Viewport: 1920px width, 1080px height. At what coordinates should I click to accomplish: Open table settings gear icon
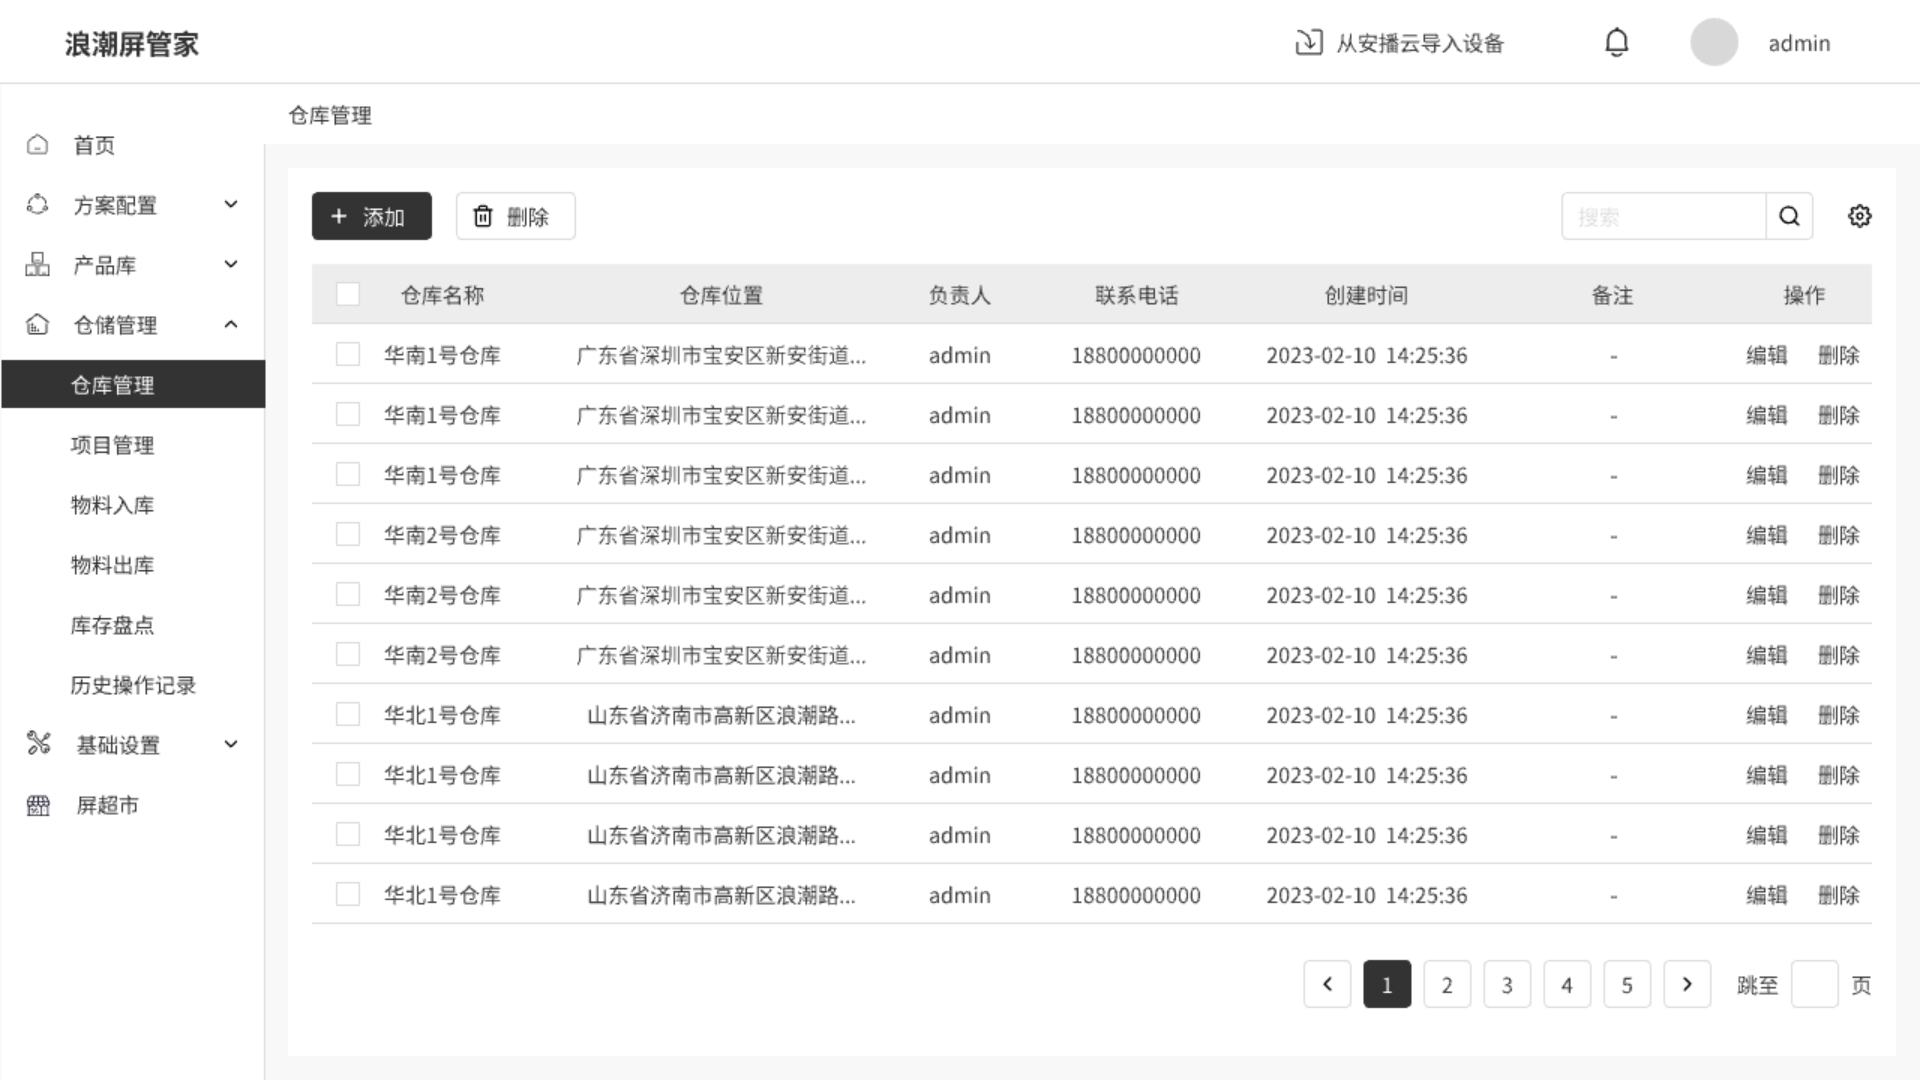point(1859,216)
